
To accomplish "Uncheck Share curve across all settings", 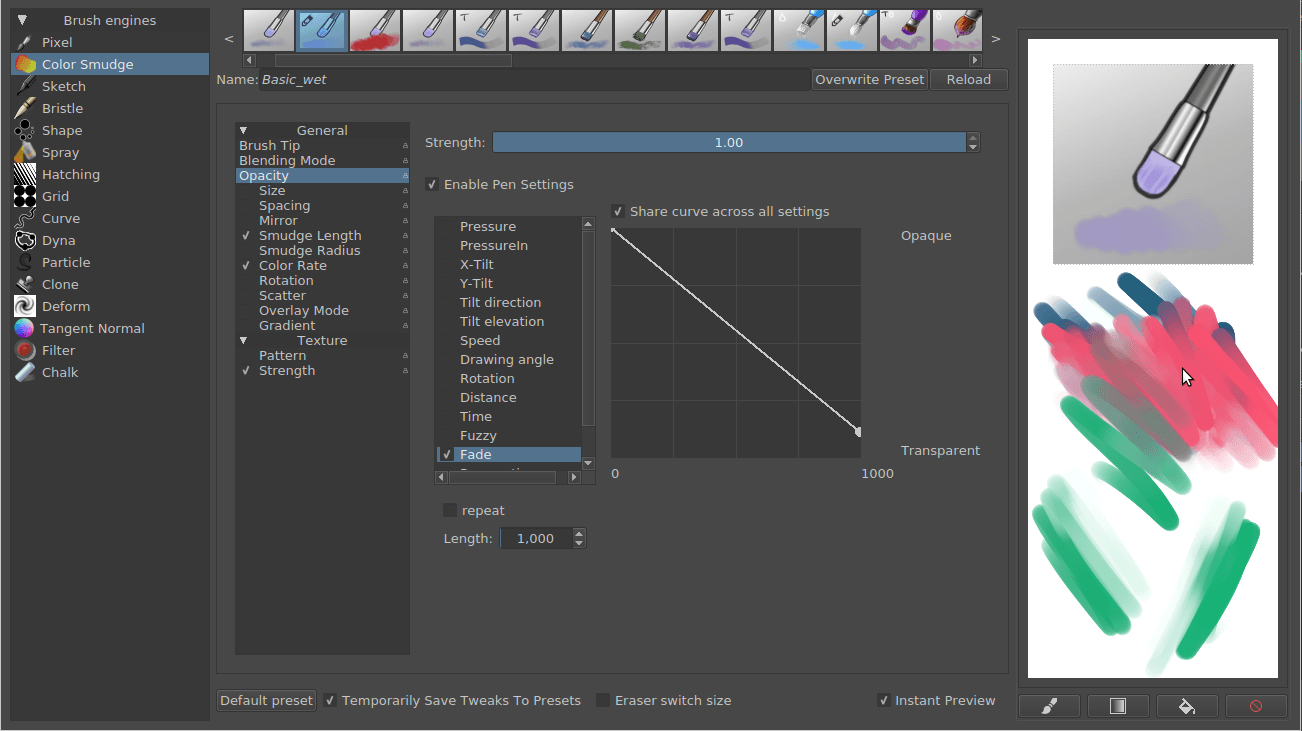I will pos(617,211).
